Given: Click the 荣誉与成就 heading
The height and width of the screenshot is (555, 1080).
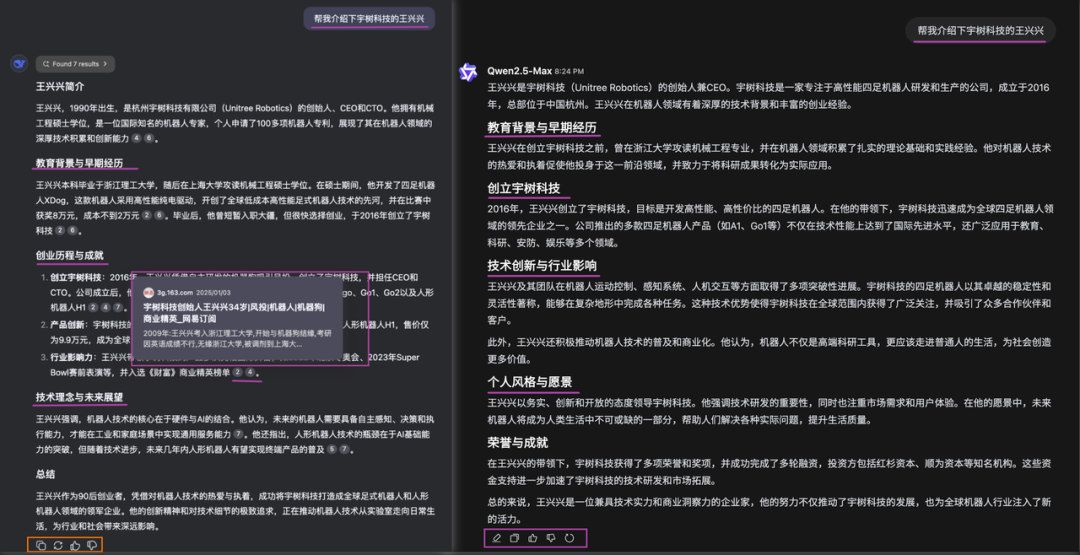Looking at the screenshot, I should coord(518,443).
